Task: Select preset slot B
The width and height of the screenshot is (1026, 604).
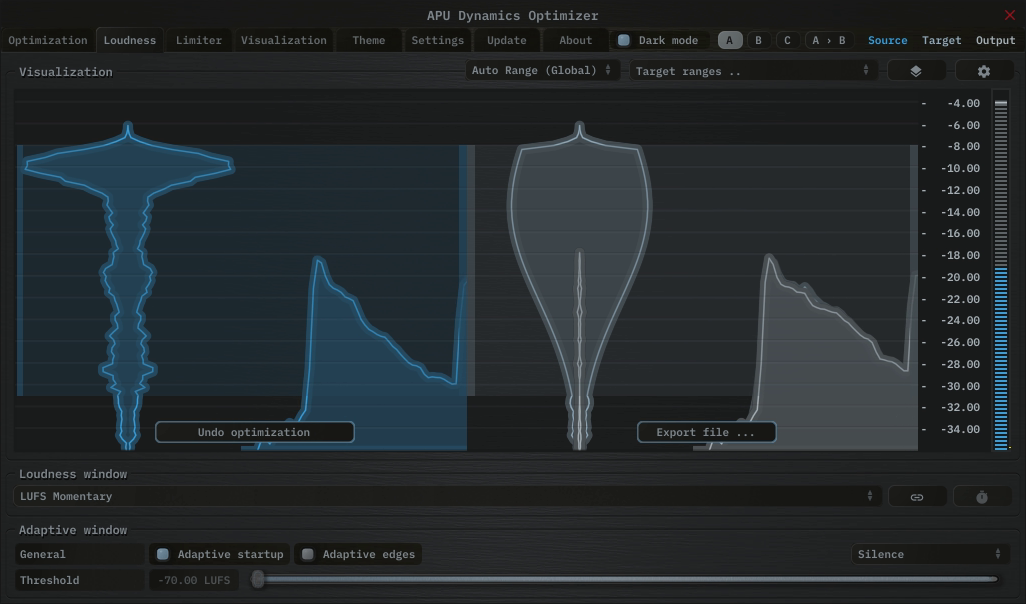Action: (758, 41)
